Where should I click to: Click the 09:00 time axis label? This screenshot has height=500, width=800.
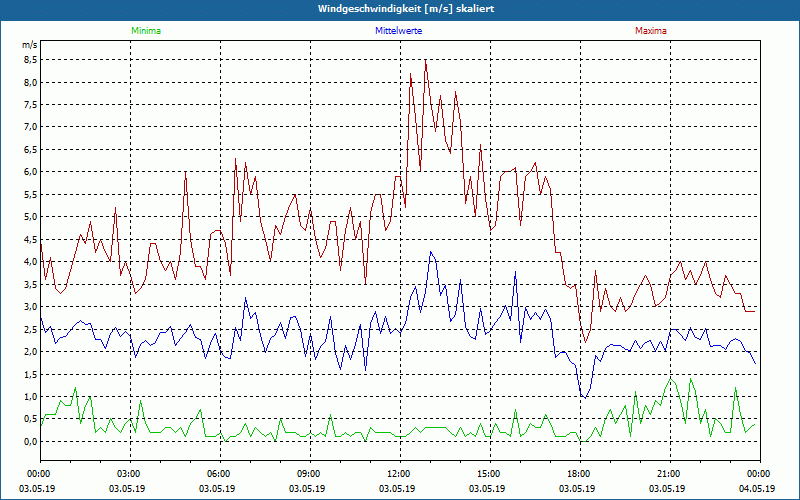pos(310,474)
